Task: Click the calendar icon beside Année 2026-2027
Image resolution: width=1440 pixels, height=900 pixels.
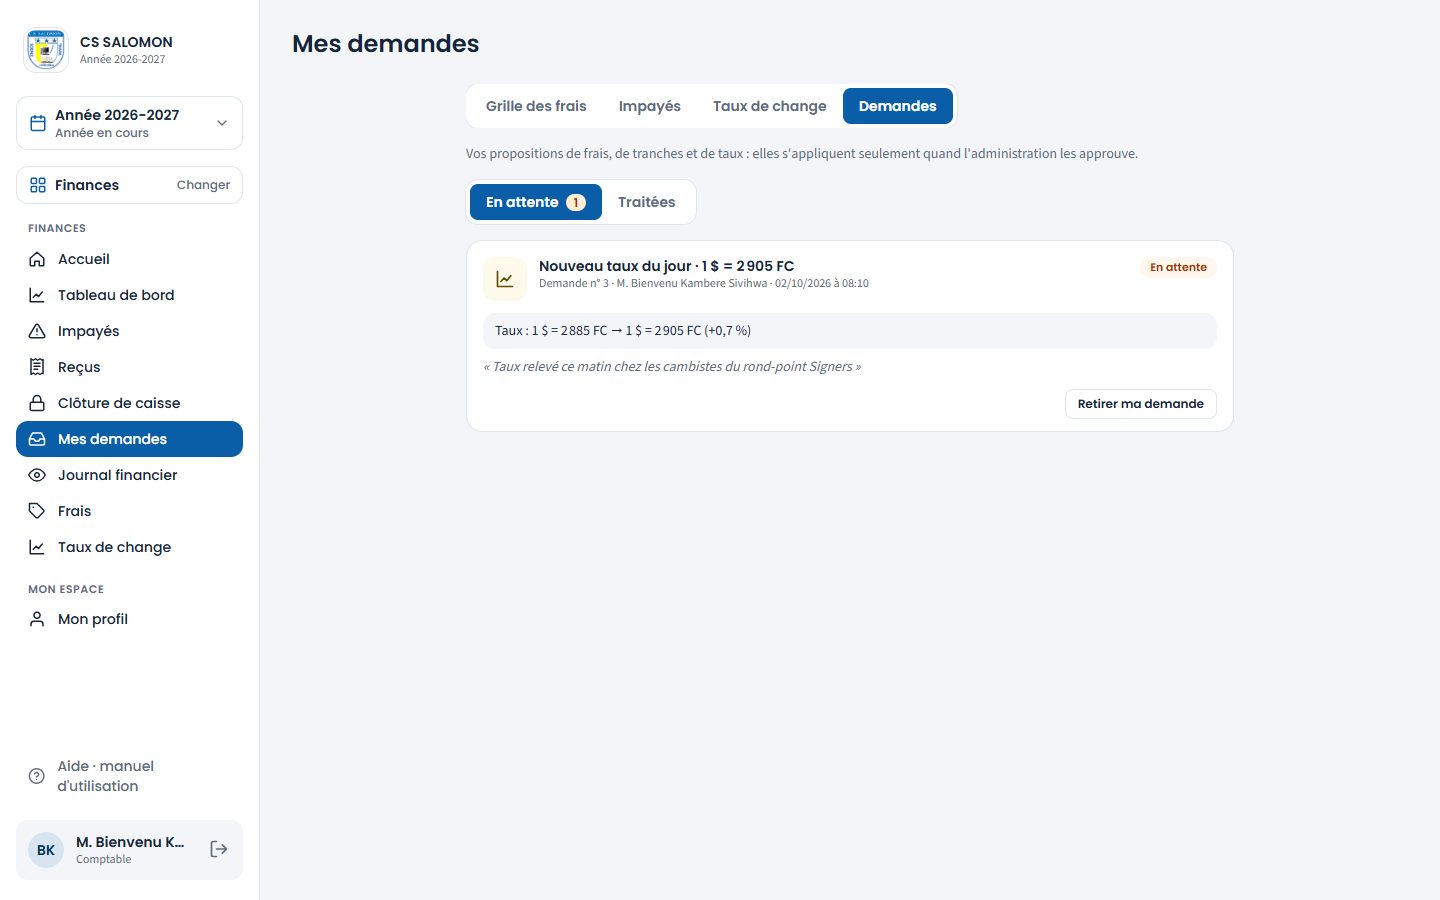Action: coord(38,123)
